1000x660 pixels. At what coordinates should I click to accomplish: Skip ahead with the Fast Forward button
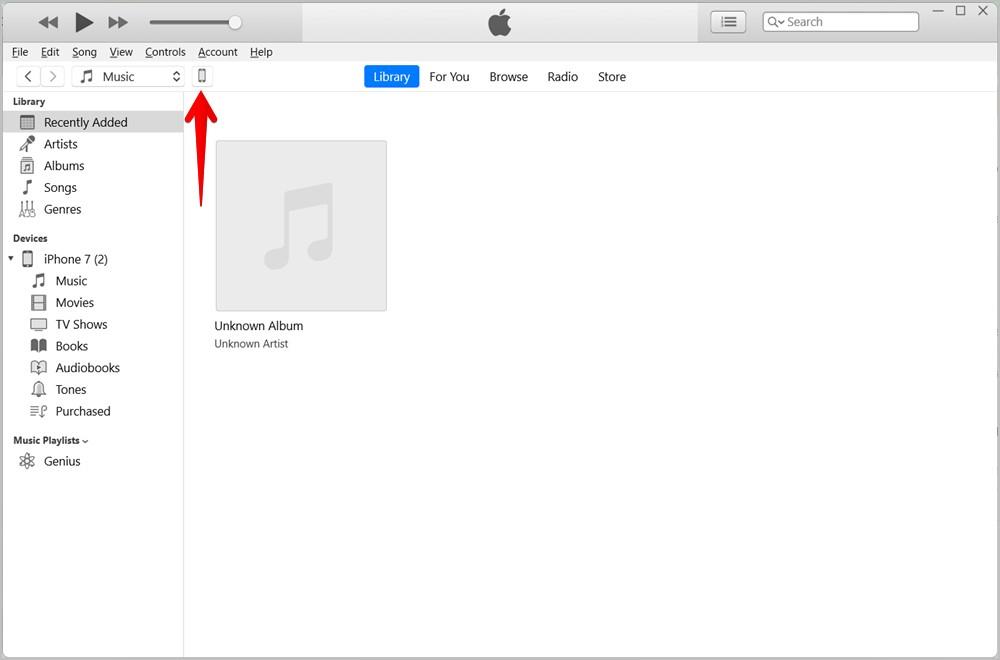click(118, 22)
